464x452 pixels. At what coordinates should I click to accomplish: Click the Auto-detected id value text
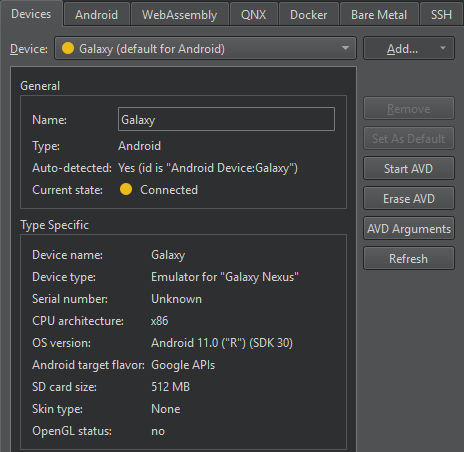click(208, 168)
